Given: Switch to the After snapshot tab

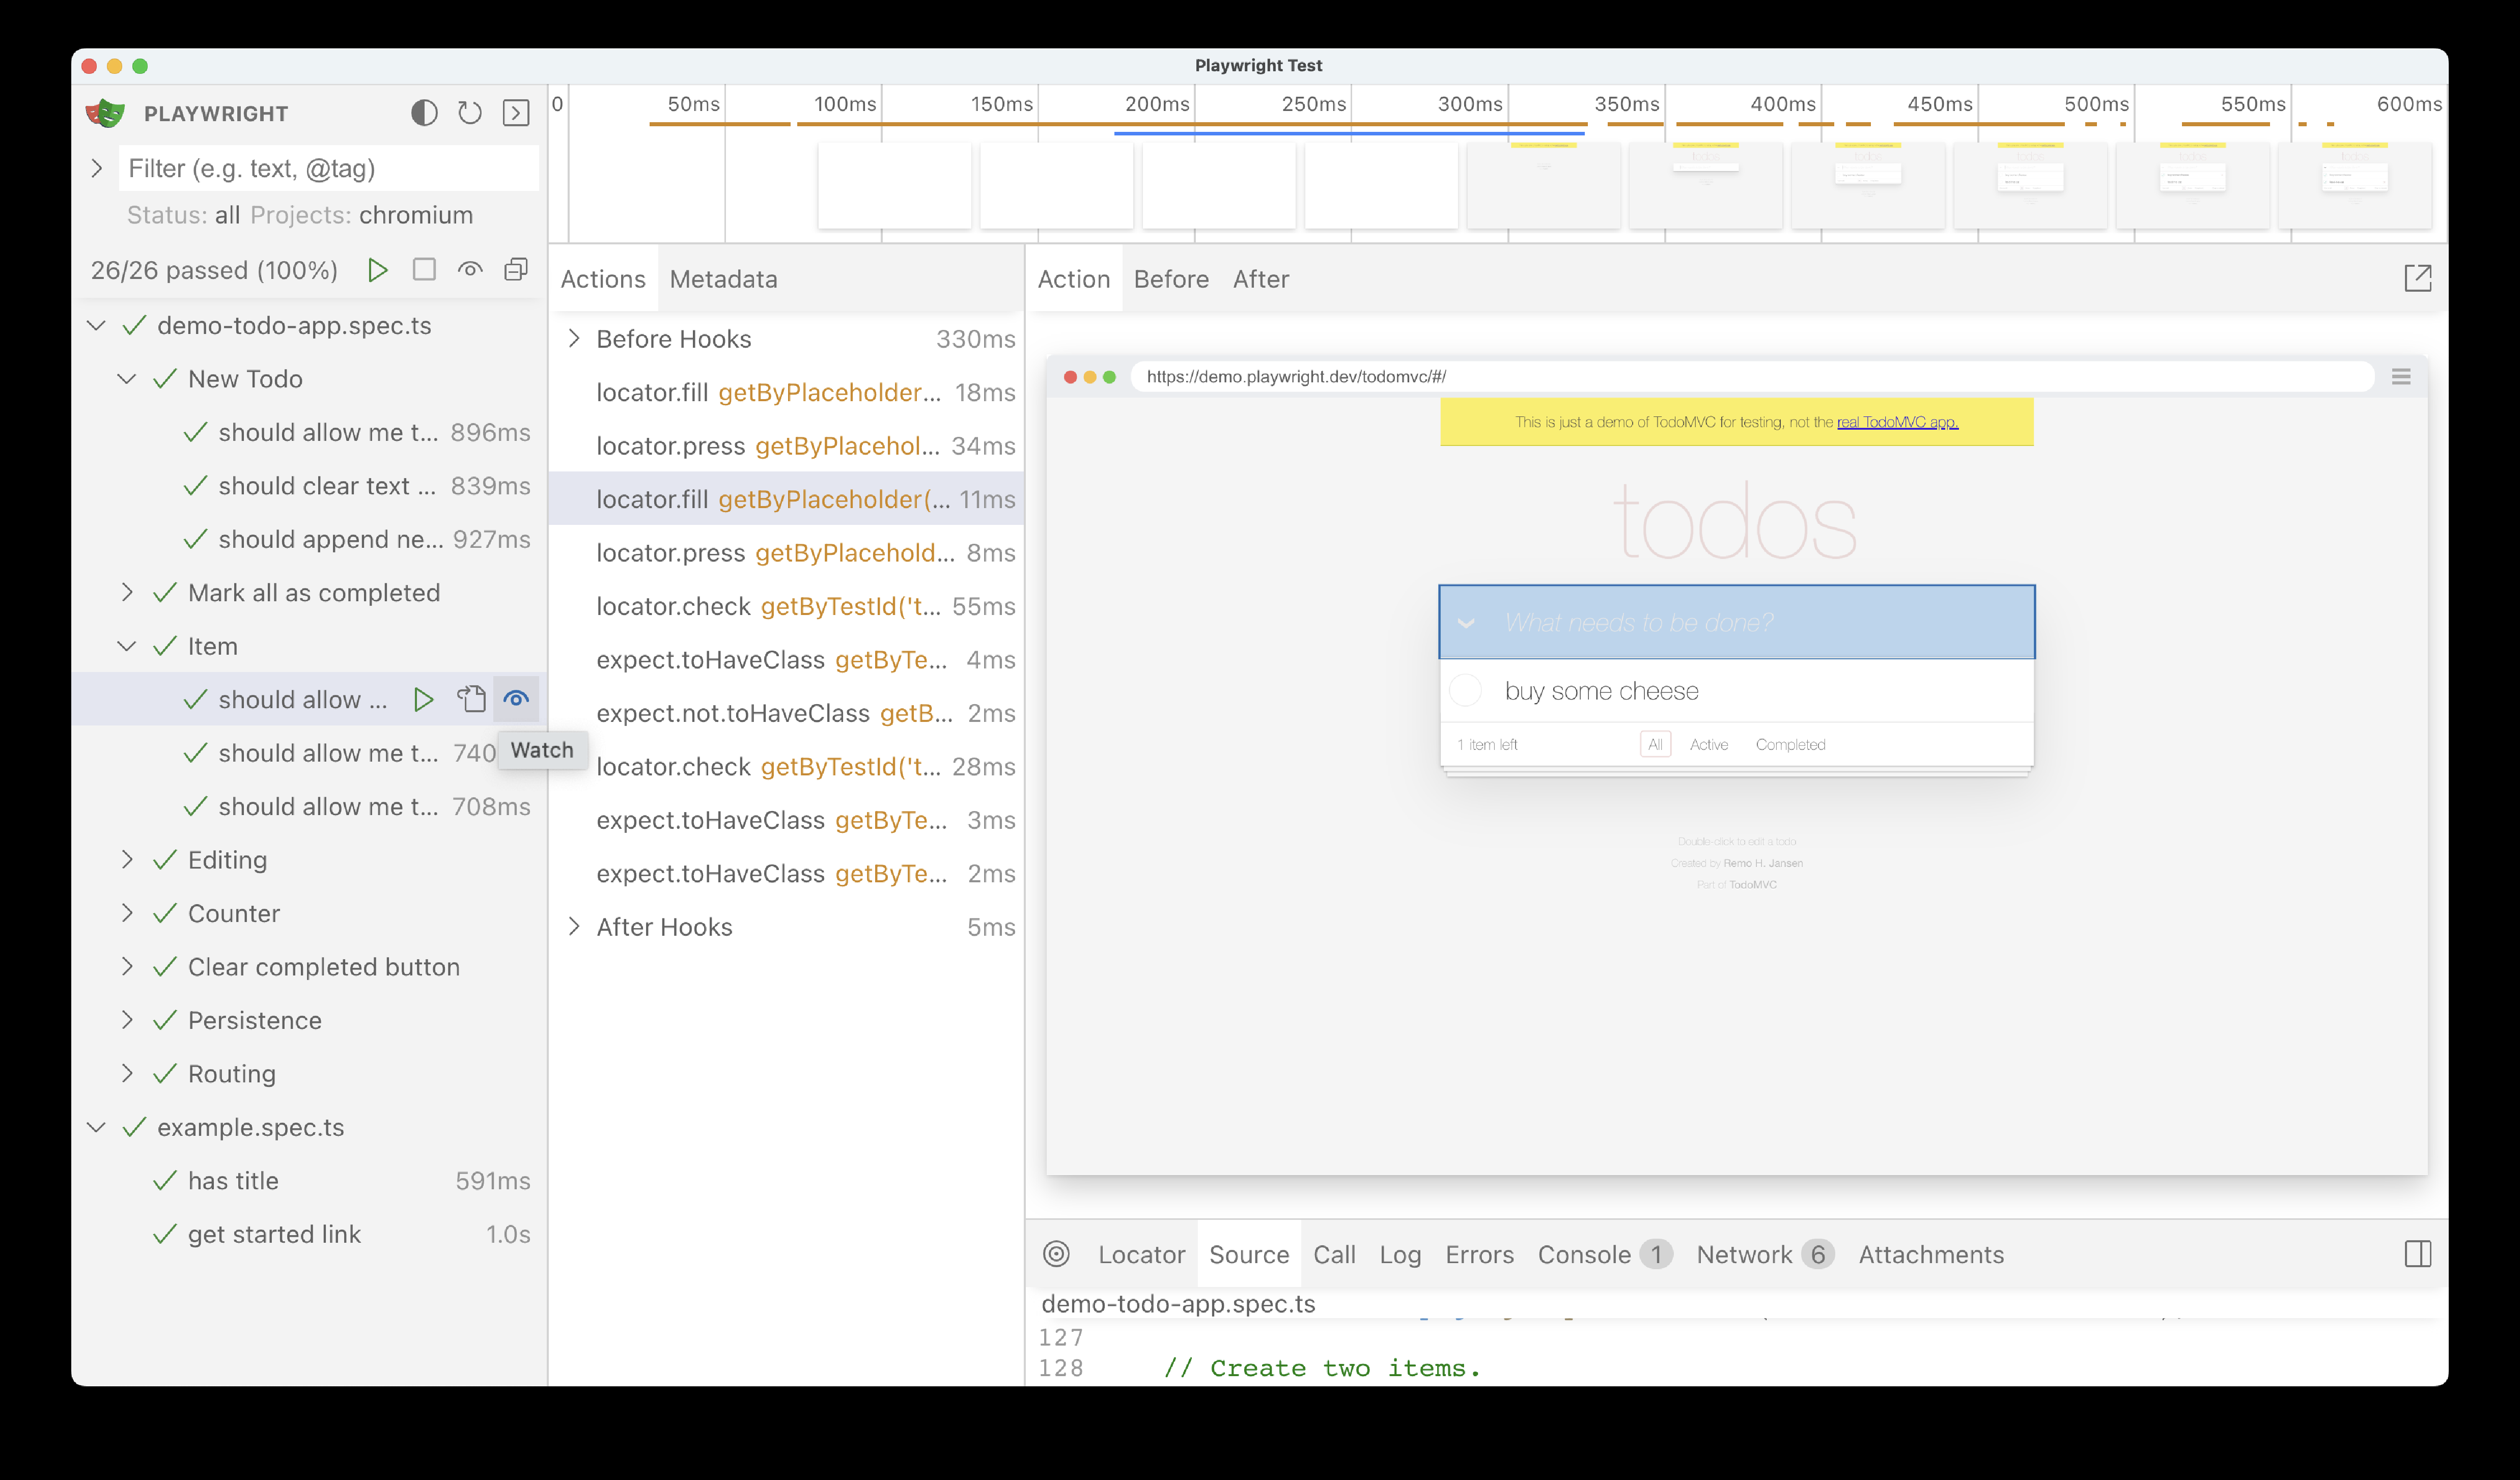Looking at the screenshot, I should point(1260,279).
